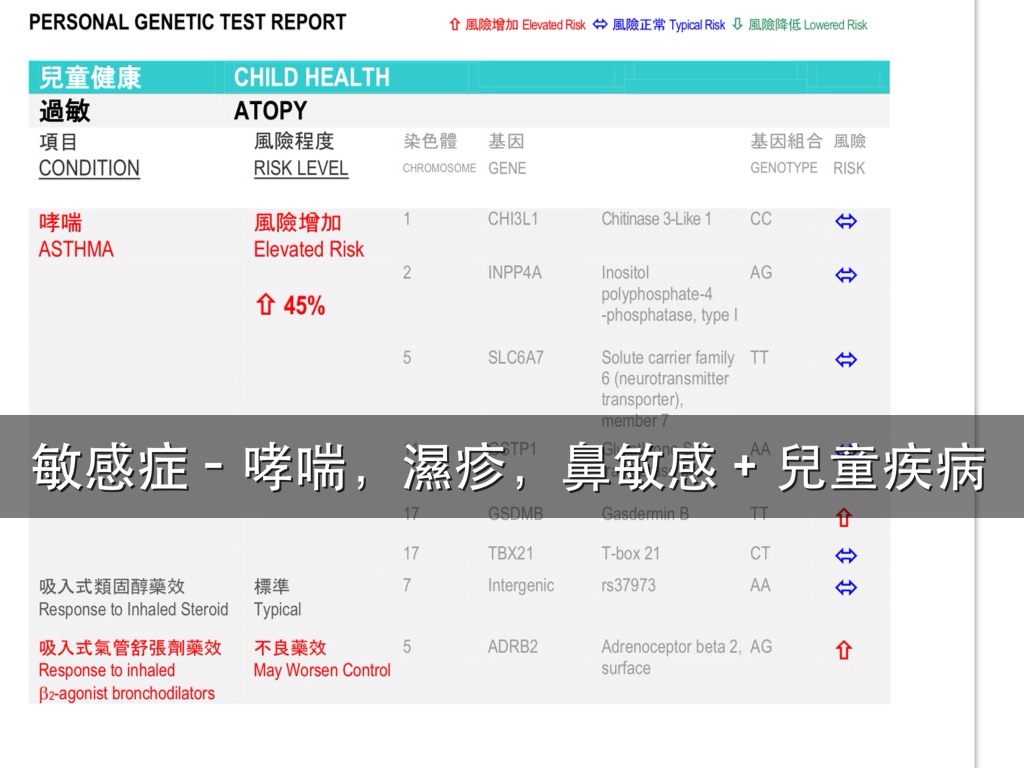The width and height of the screenshot is (1024, 768).
Task: Click the blue risk arrow for CHI3L1
Action: tap(846, 222)
